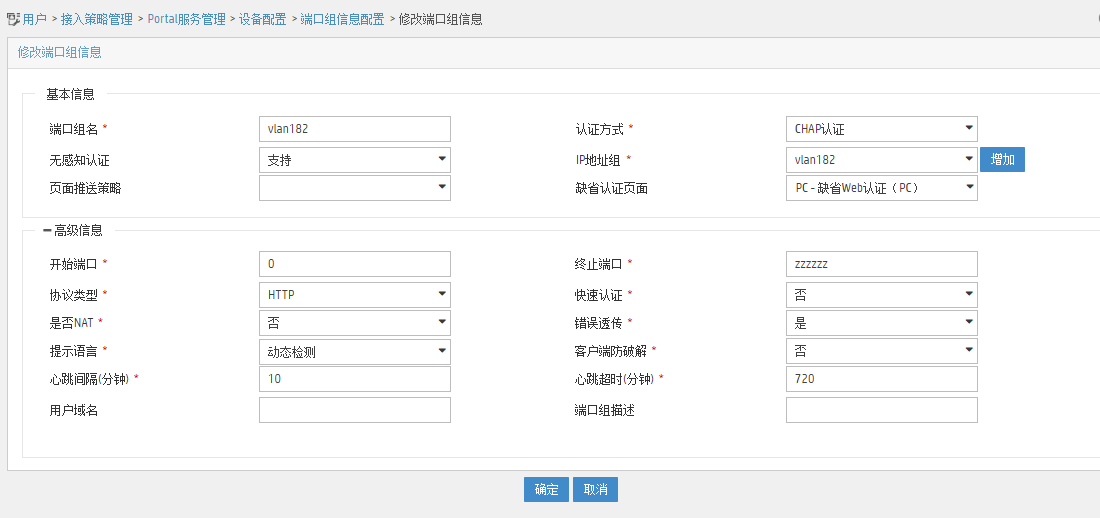
Task: Open the Portal服务管理 breadcrumb link
Action: pyautogui.click(x=187, y=19)
